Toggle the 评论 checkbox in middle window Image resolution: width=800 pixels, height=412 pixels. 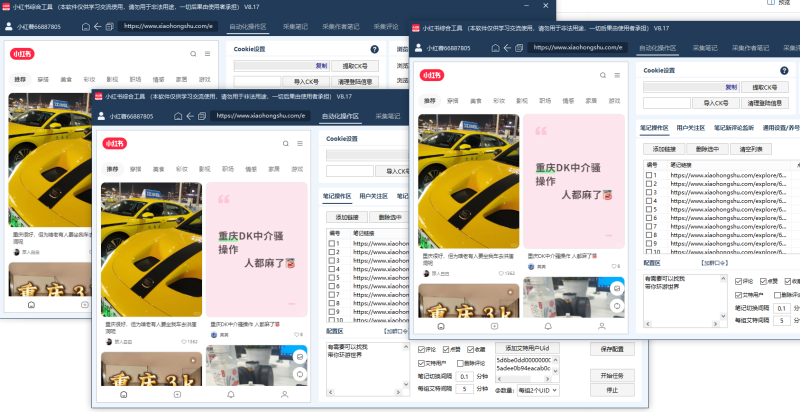(x=421, y=350)
